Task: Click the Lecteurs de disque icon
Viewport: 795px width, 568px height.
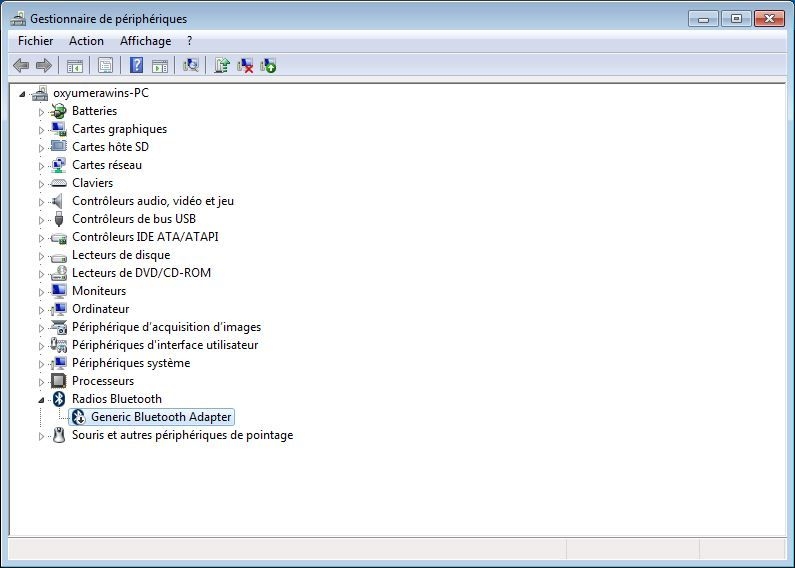Action: click(x=59, y=256)
